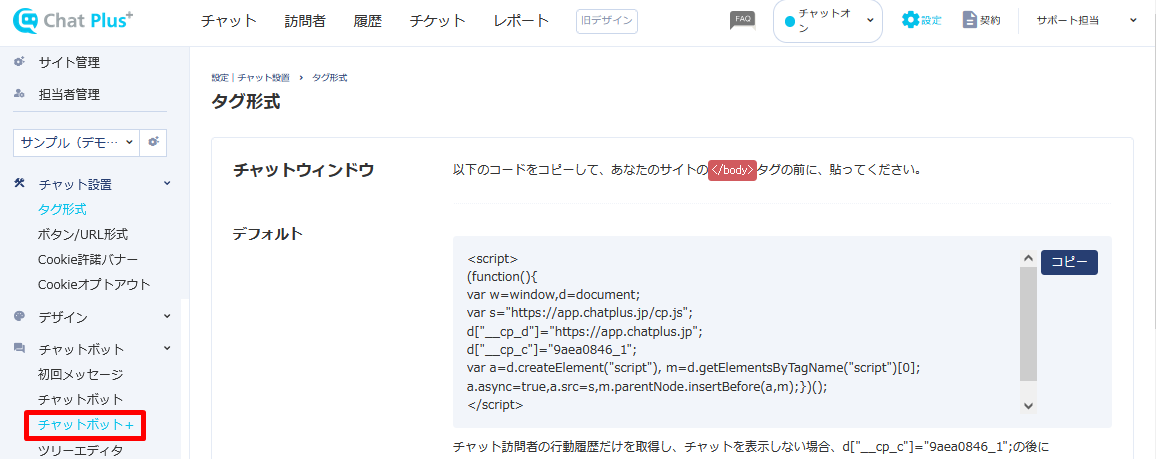1156x459 pixels.
Task: Open the チャットオン status dropdown
Action: click(x=827, y=21)
